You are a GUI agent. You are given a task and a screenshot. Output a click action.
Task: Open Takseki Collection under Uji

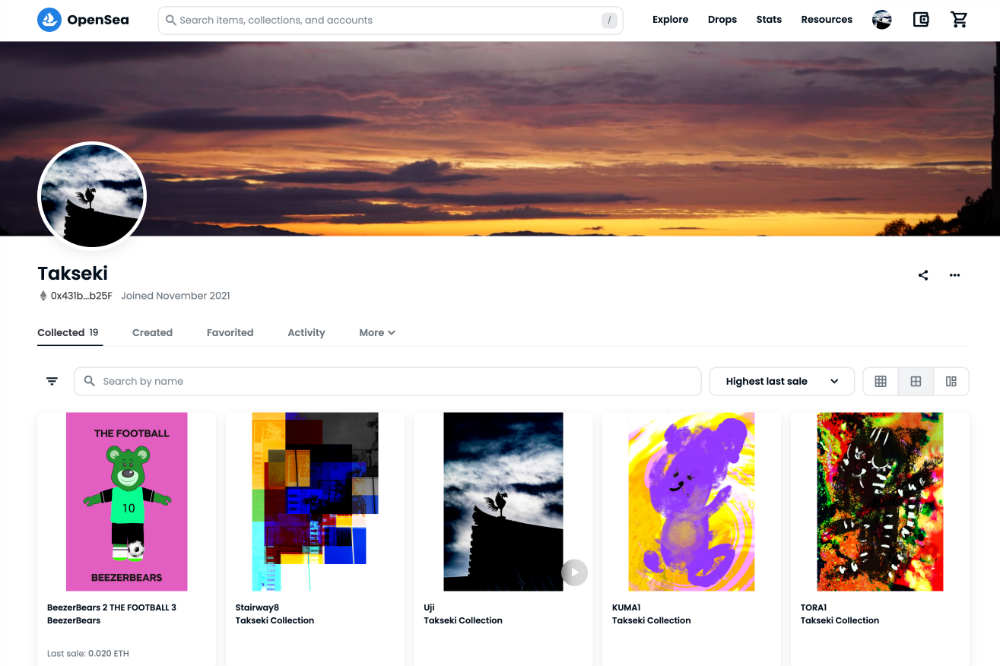(463, 620)
